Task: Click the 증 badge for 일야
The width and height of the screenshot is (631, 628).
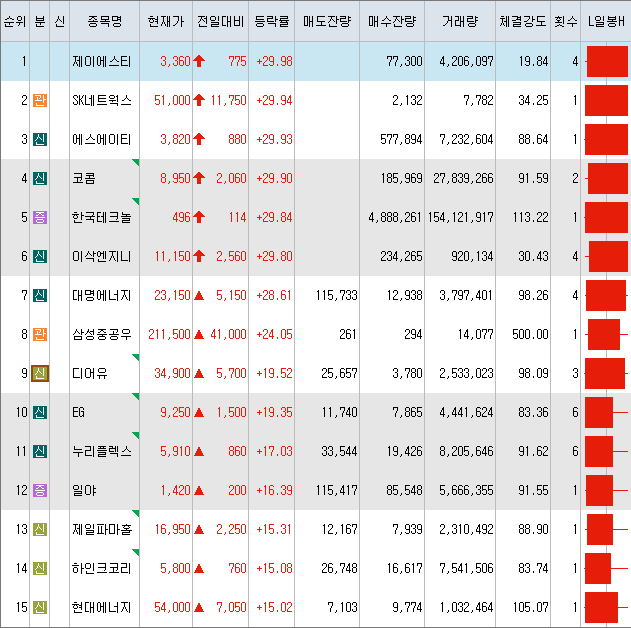Action: [39, 490]
